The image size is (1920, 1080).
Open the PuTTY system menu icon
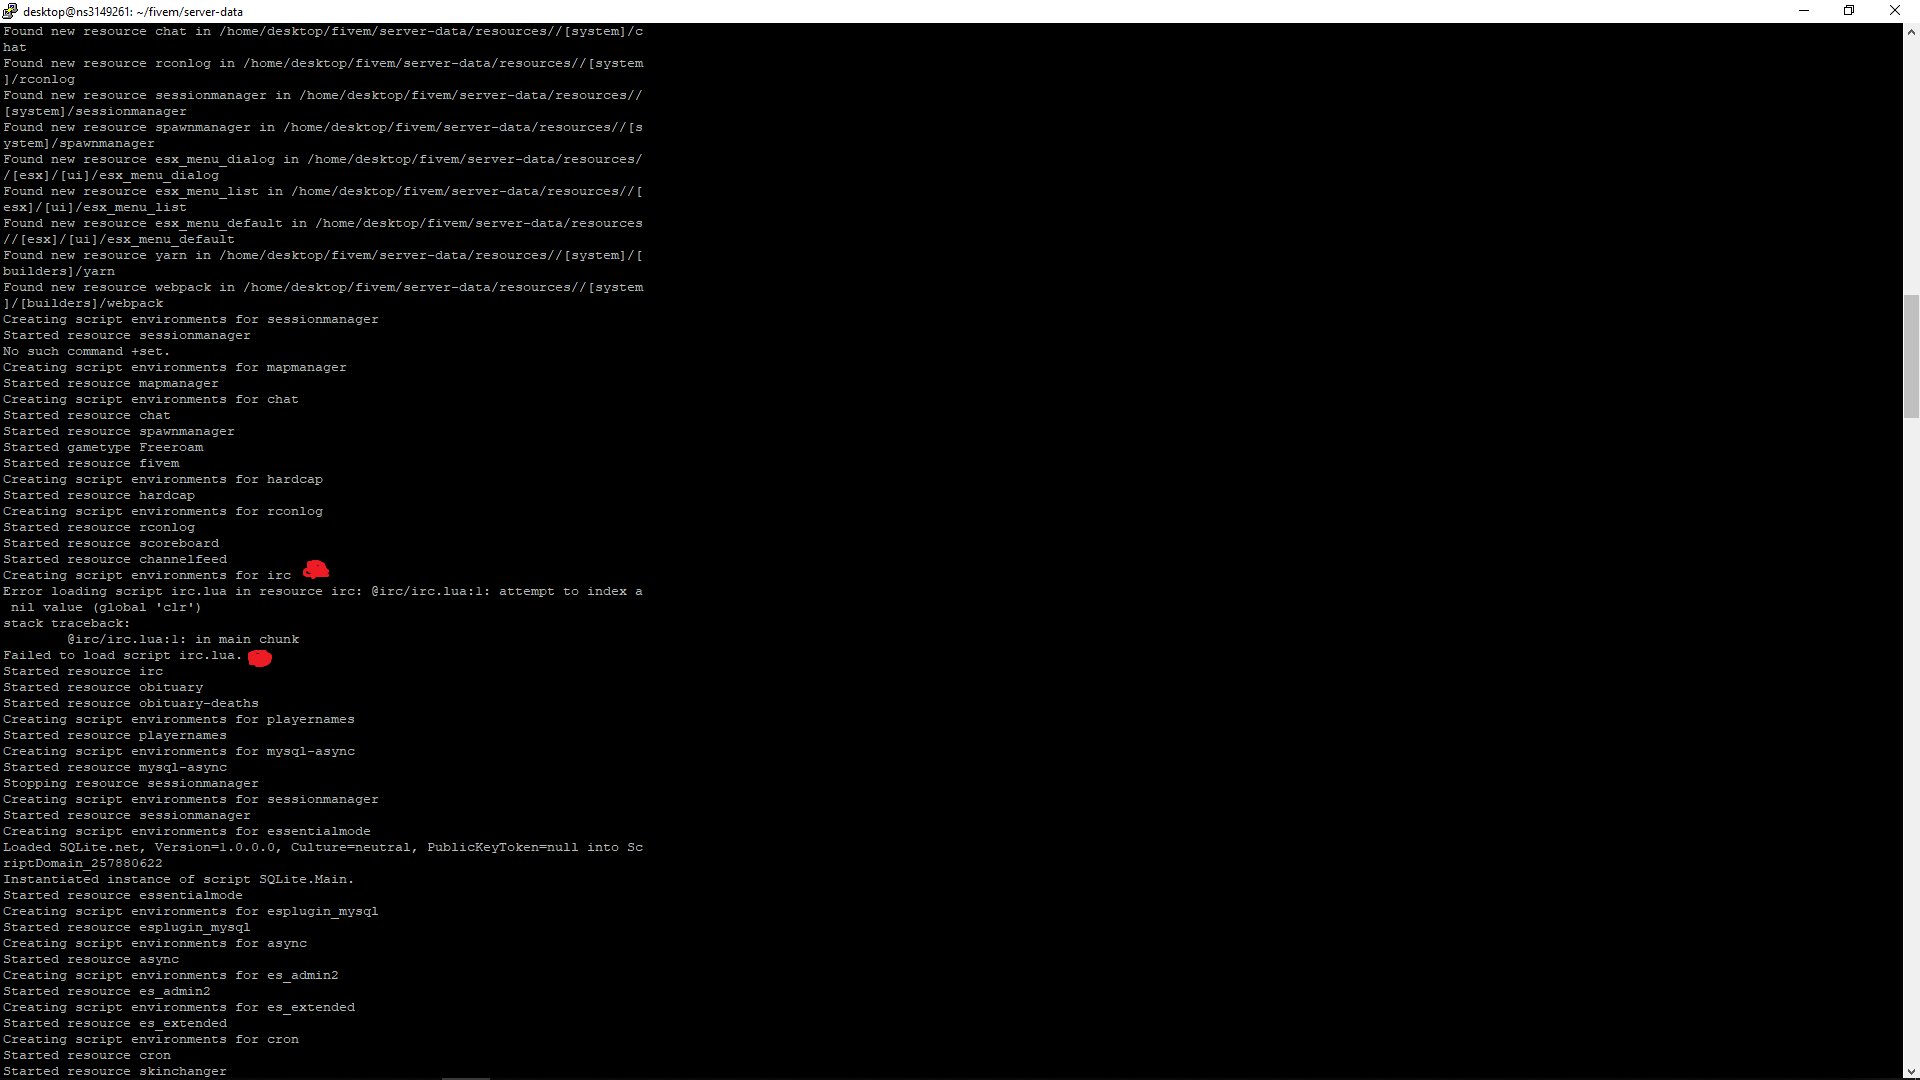10,11
